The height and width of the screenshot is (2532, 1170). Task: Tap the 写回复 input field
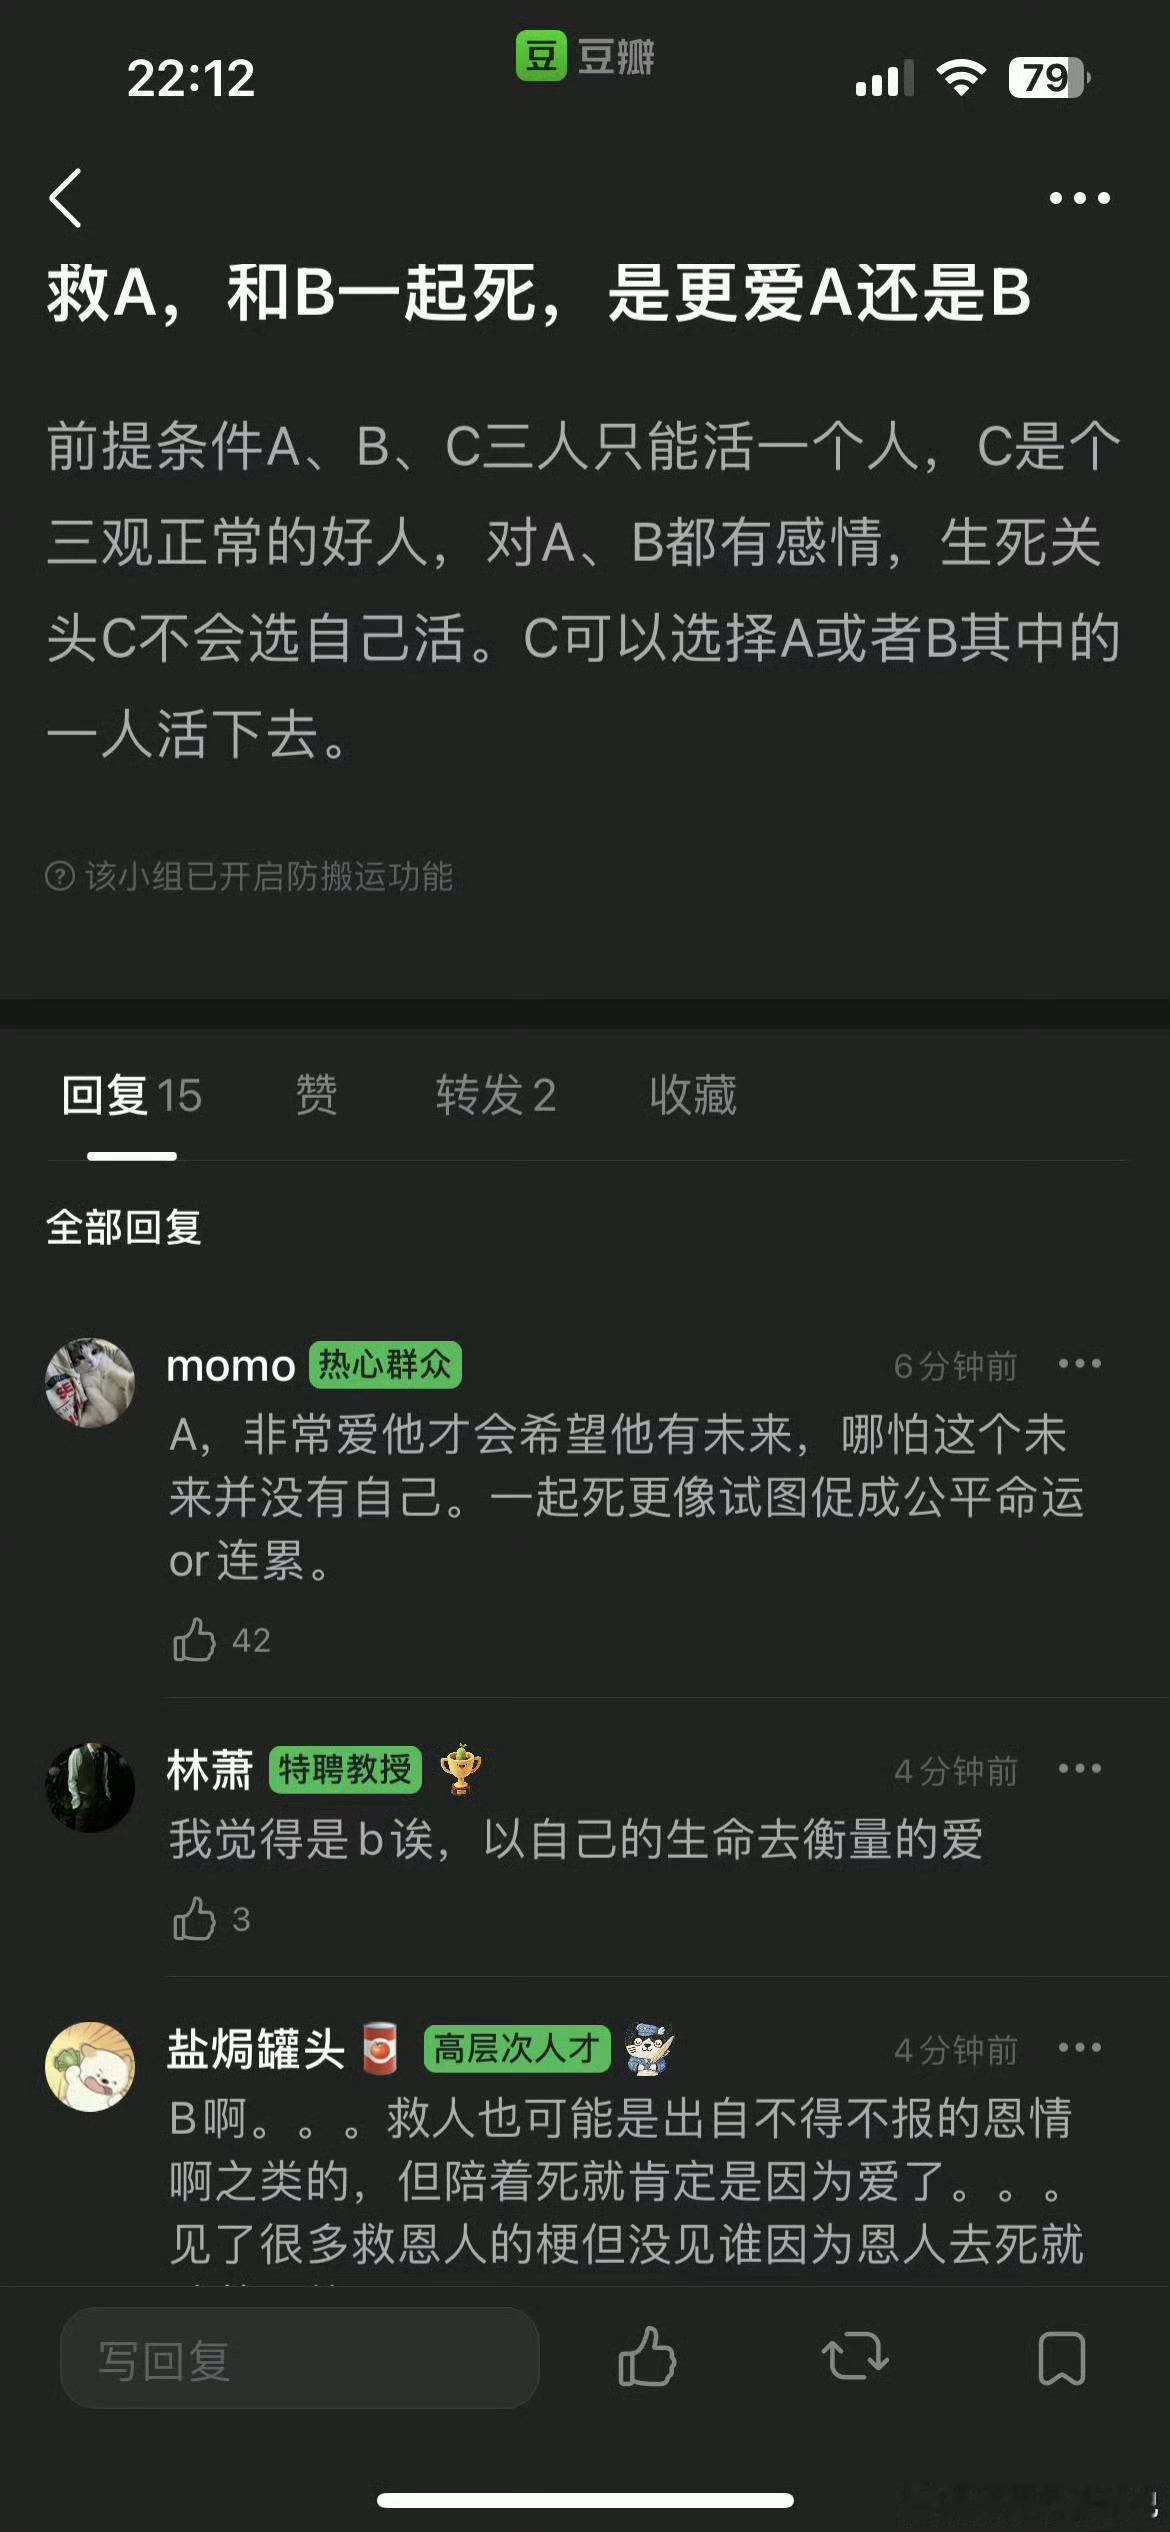tap(300, 2358)
